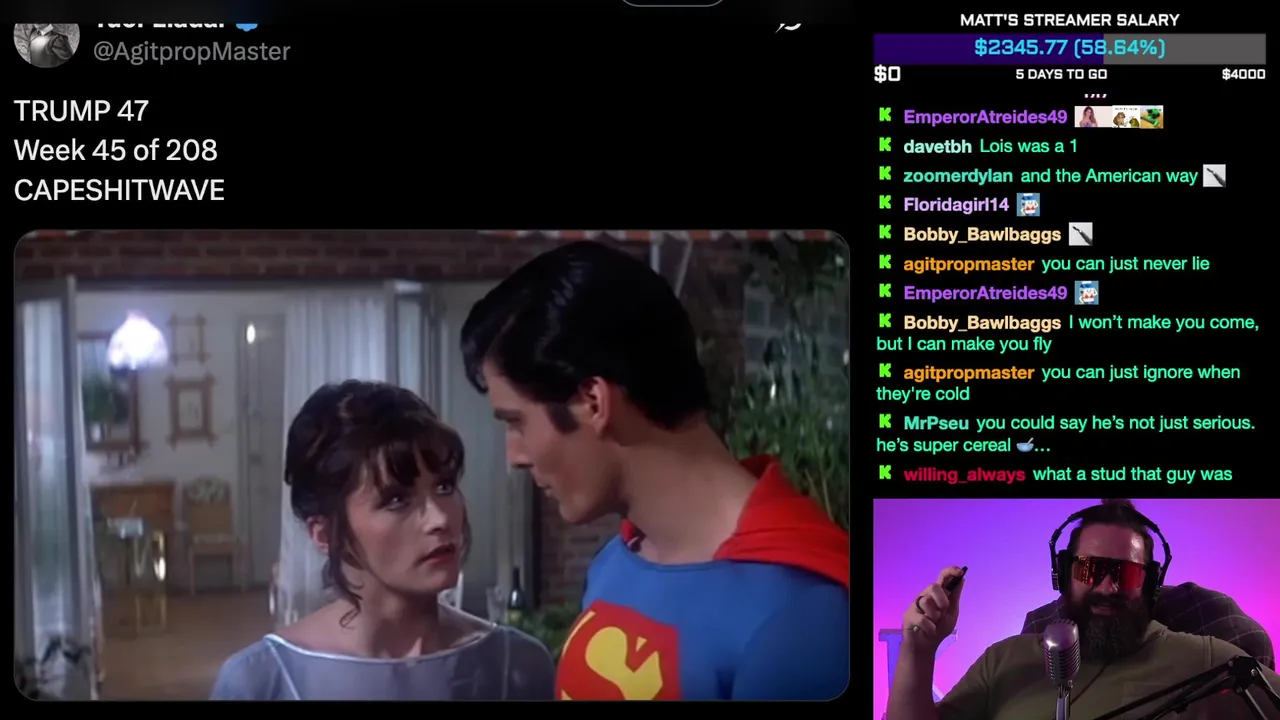This screenshot has height=720, width=1280.
Task: Open the @AgitpropMaster handle link
Action: (x=191, y=51)
